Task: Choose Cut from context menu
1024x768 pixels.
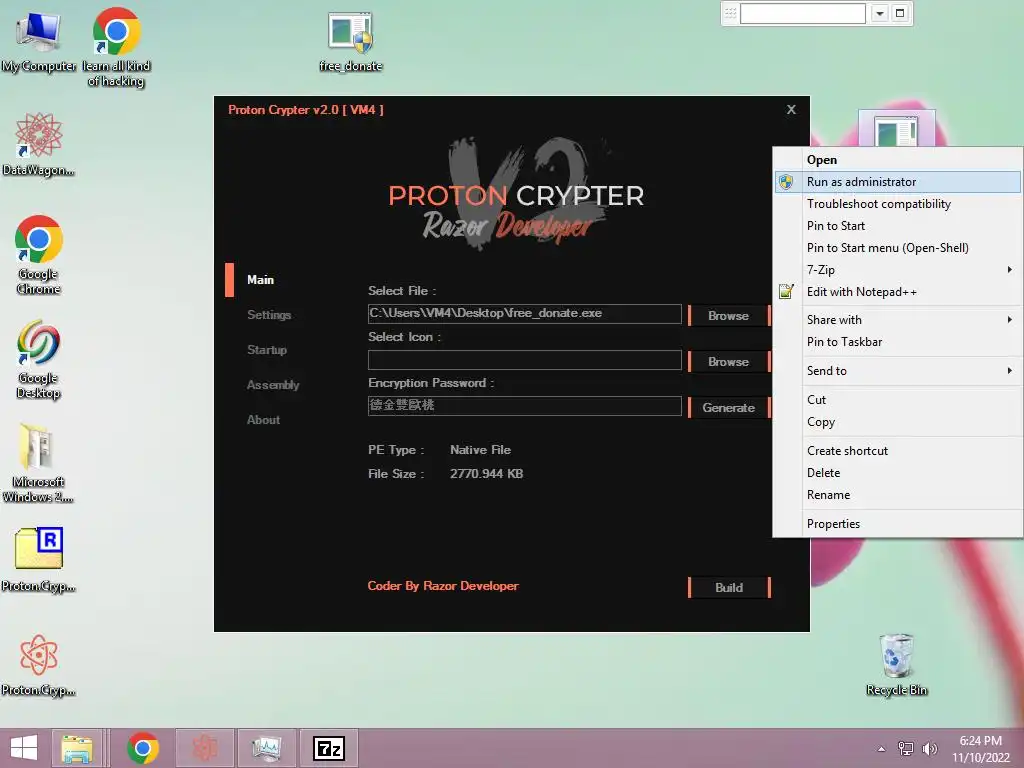Action: point(898,400)
